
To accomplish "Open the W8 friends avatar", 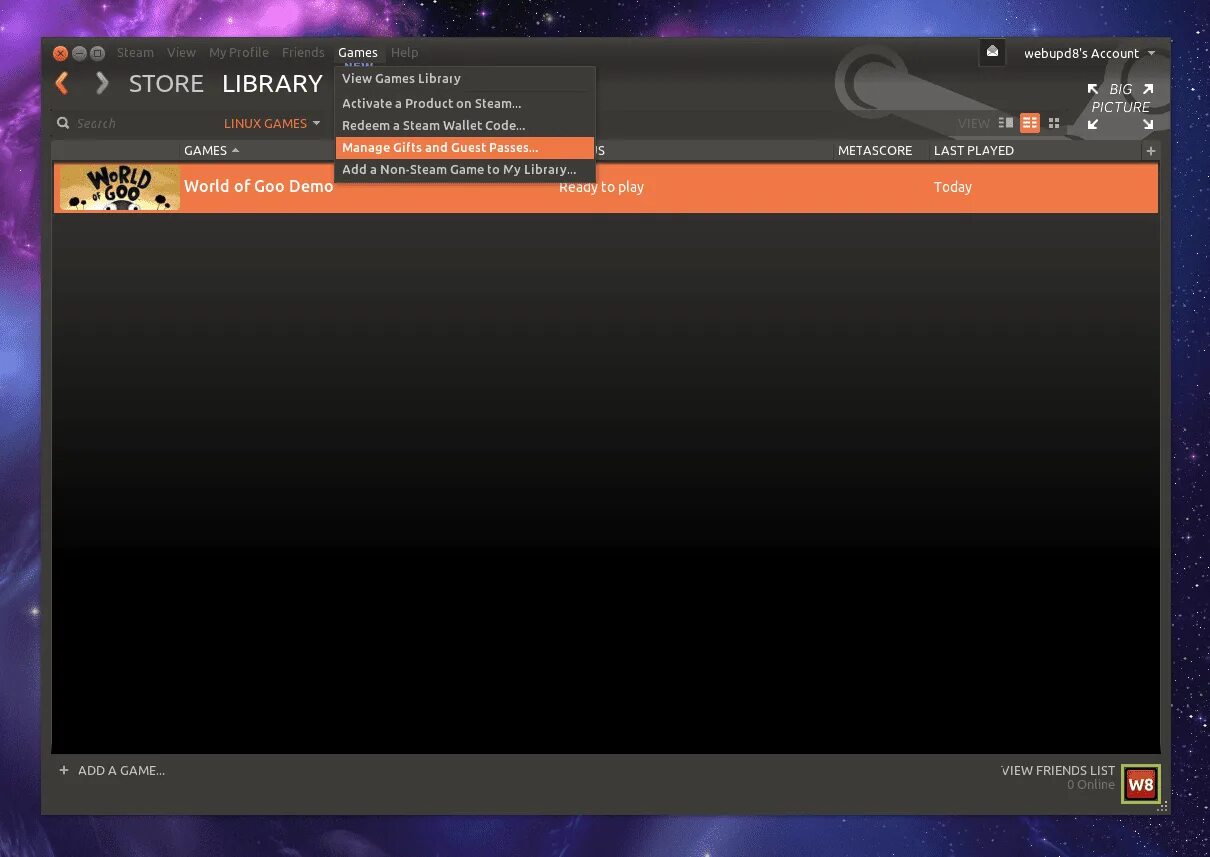I will tap(1140, 784).
